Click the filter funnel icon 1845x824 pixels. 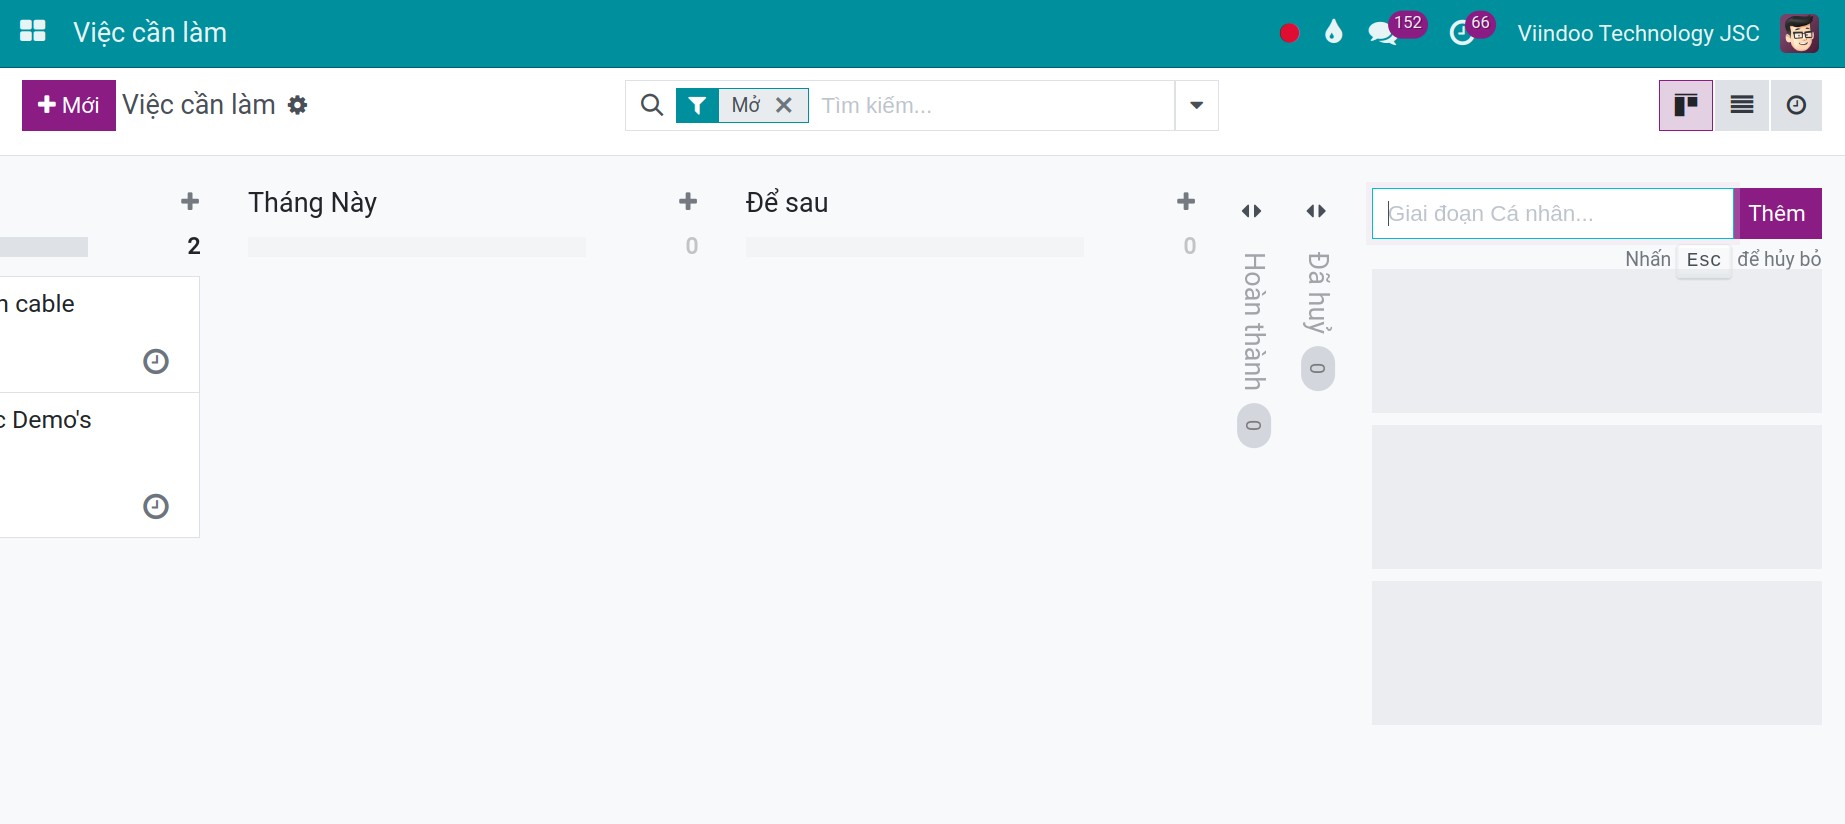click(697, 105)
